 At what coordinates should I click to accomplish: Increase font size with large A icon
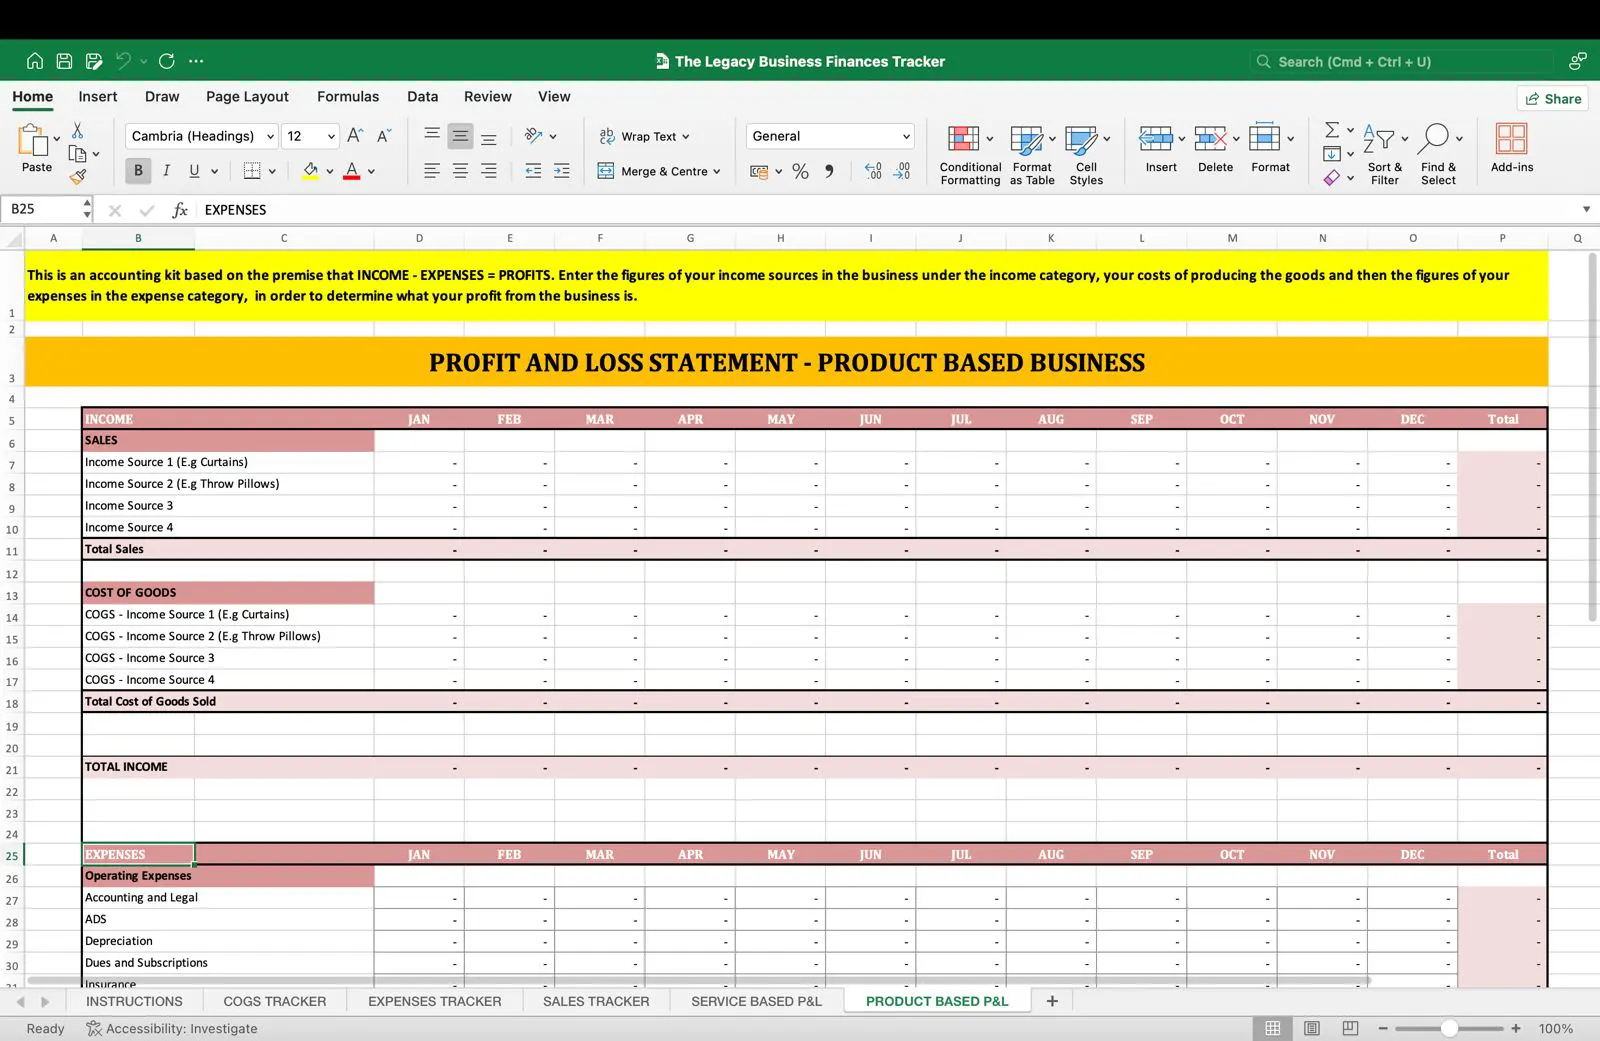point(354,136)
